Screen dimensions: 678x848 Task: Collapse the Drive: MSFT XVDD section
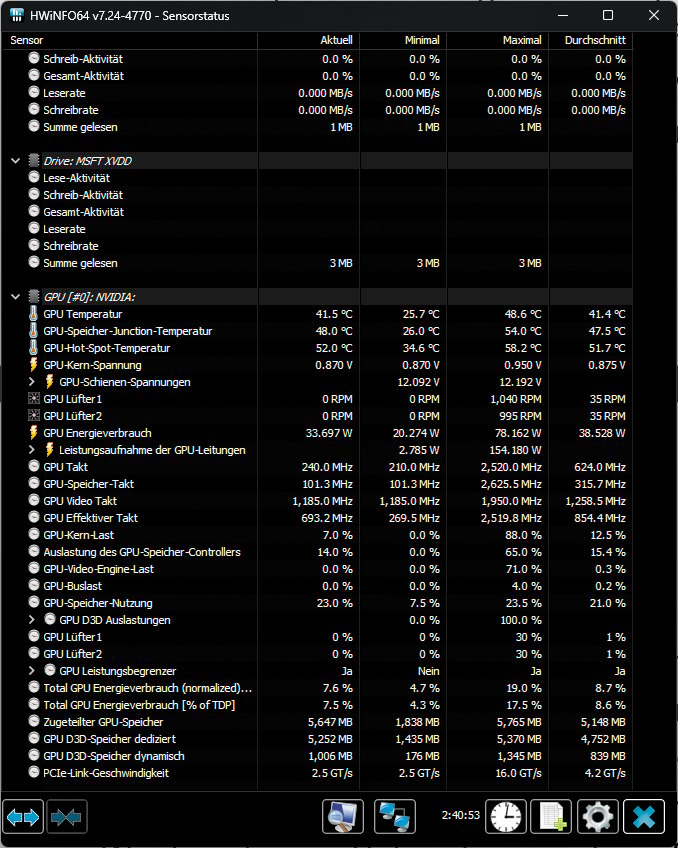coord(16,161)
